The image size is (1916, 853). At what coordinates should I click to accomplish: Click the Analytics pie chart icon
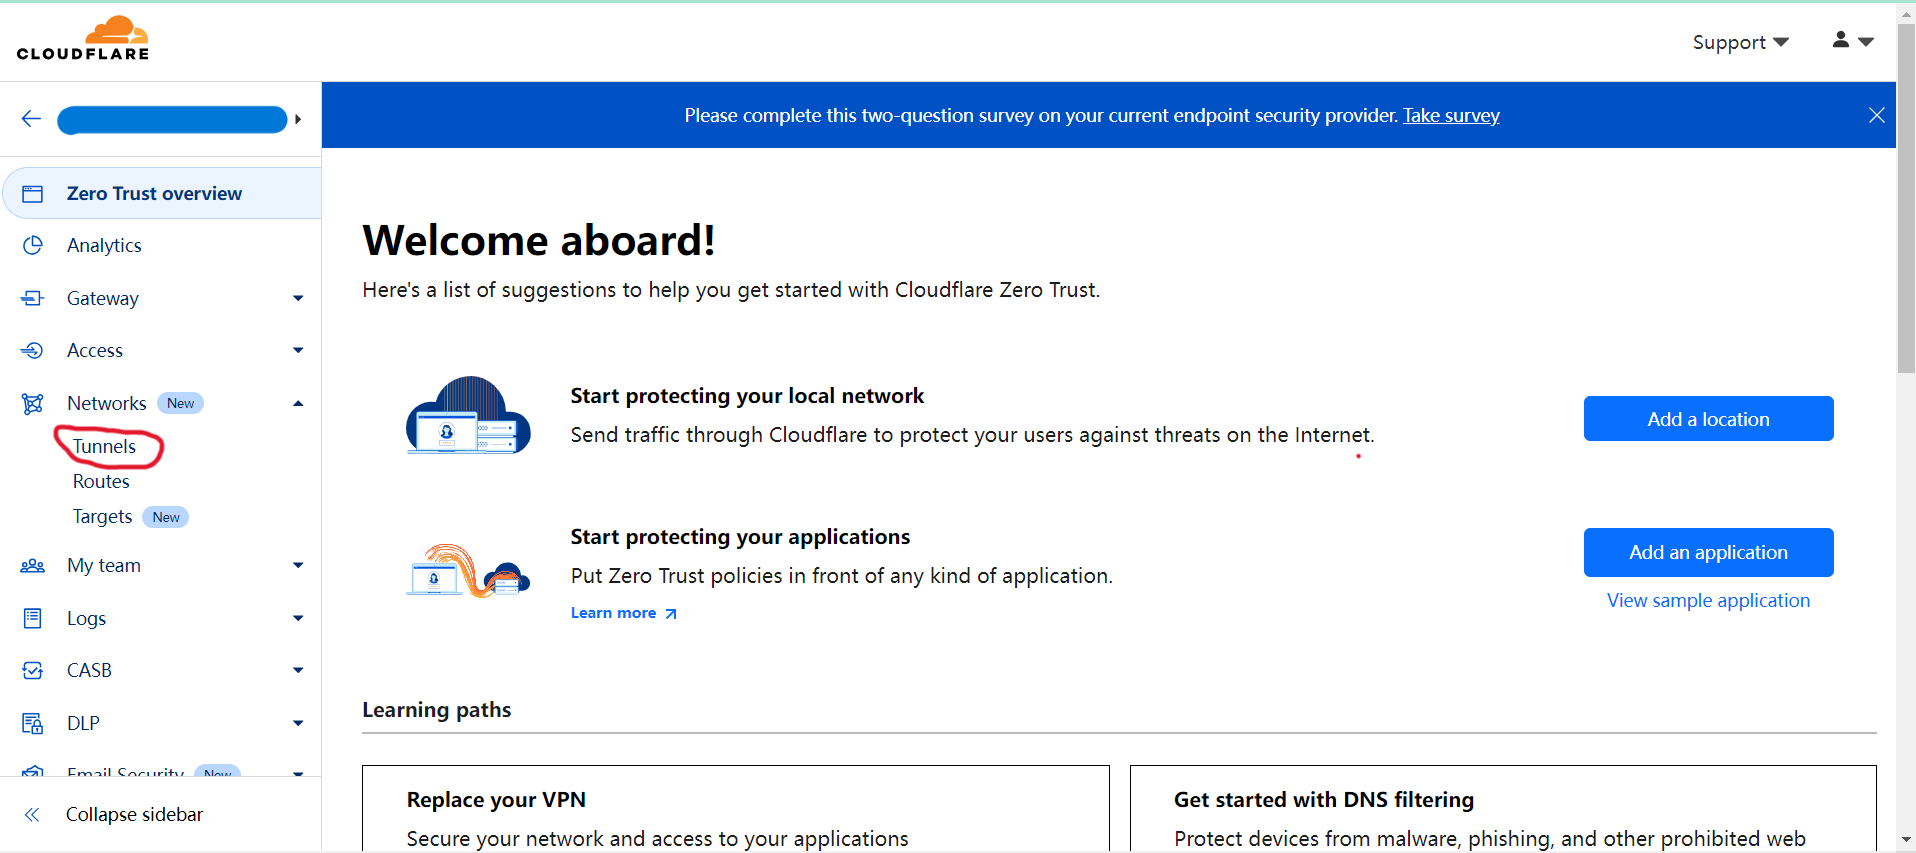click(x=33, y=245)
